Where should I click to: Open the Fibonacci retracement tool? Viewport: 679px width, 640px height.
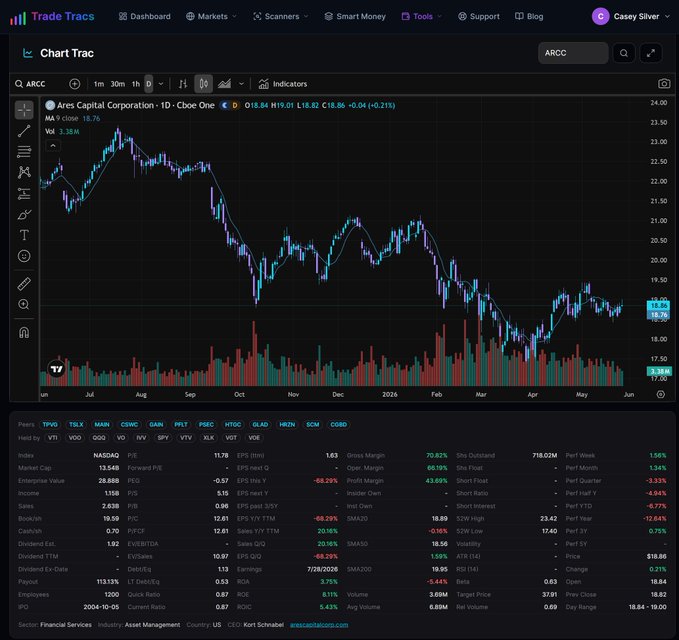[x=24, y=152]
